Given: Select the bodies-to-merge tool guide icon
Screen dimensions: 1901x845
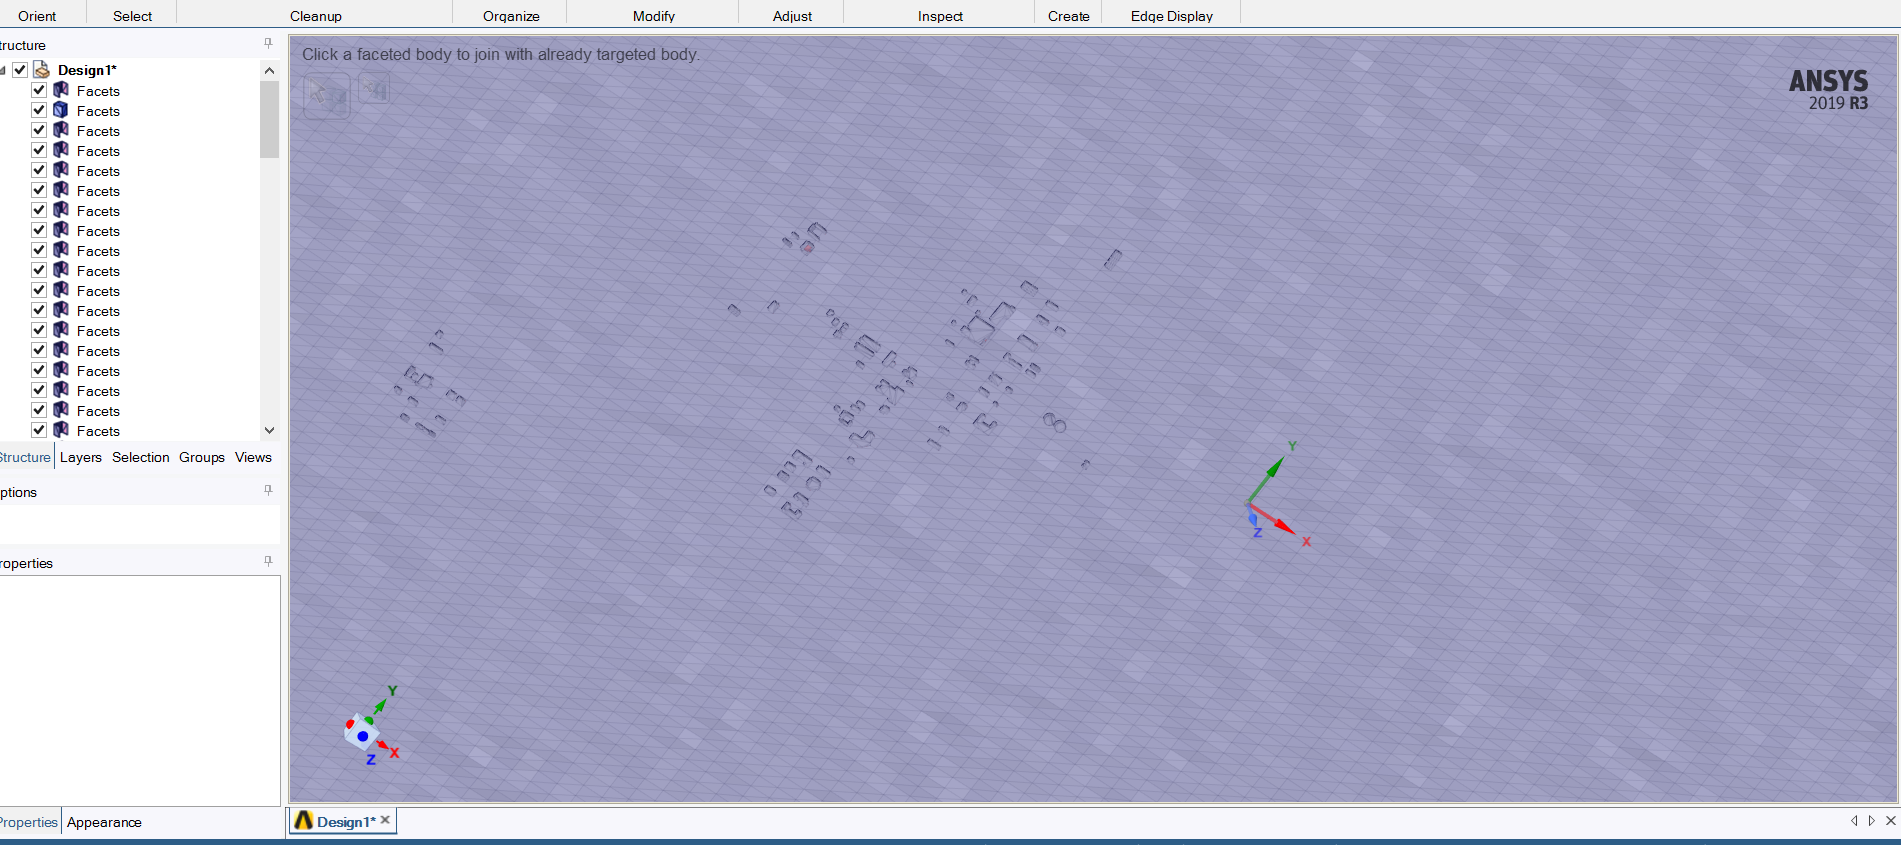Looking at the screenshot, I should [375, 89].
